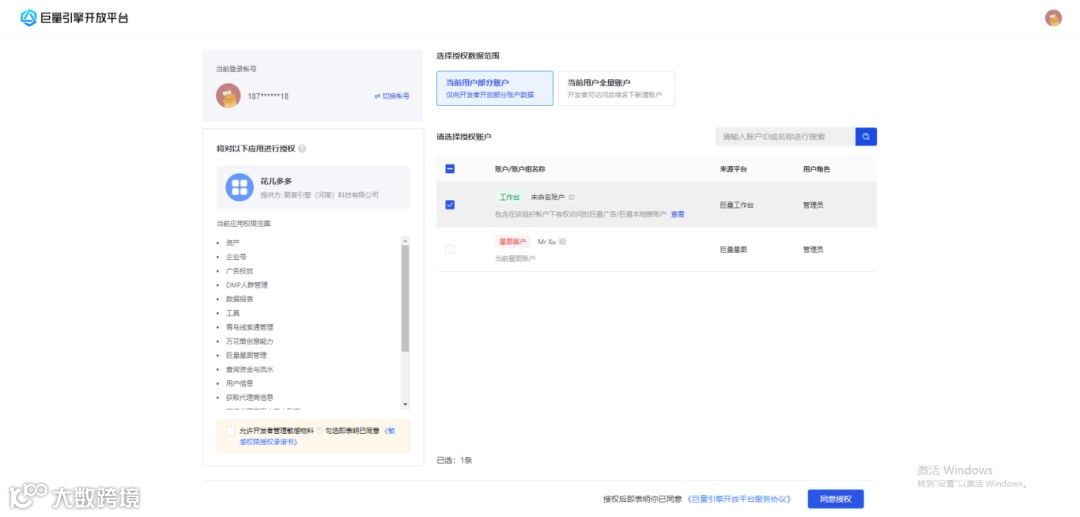
Task: Click the permission list scrollbar thumb
Action: [x=405, y=298]
